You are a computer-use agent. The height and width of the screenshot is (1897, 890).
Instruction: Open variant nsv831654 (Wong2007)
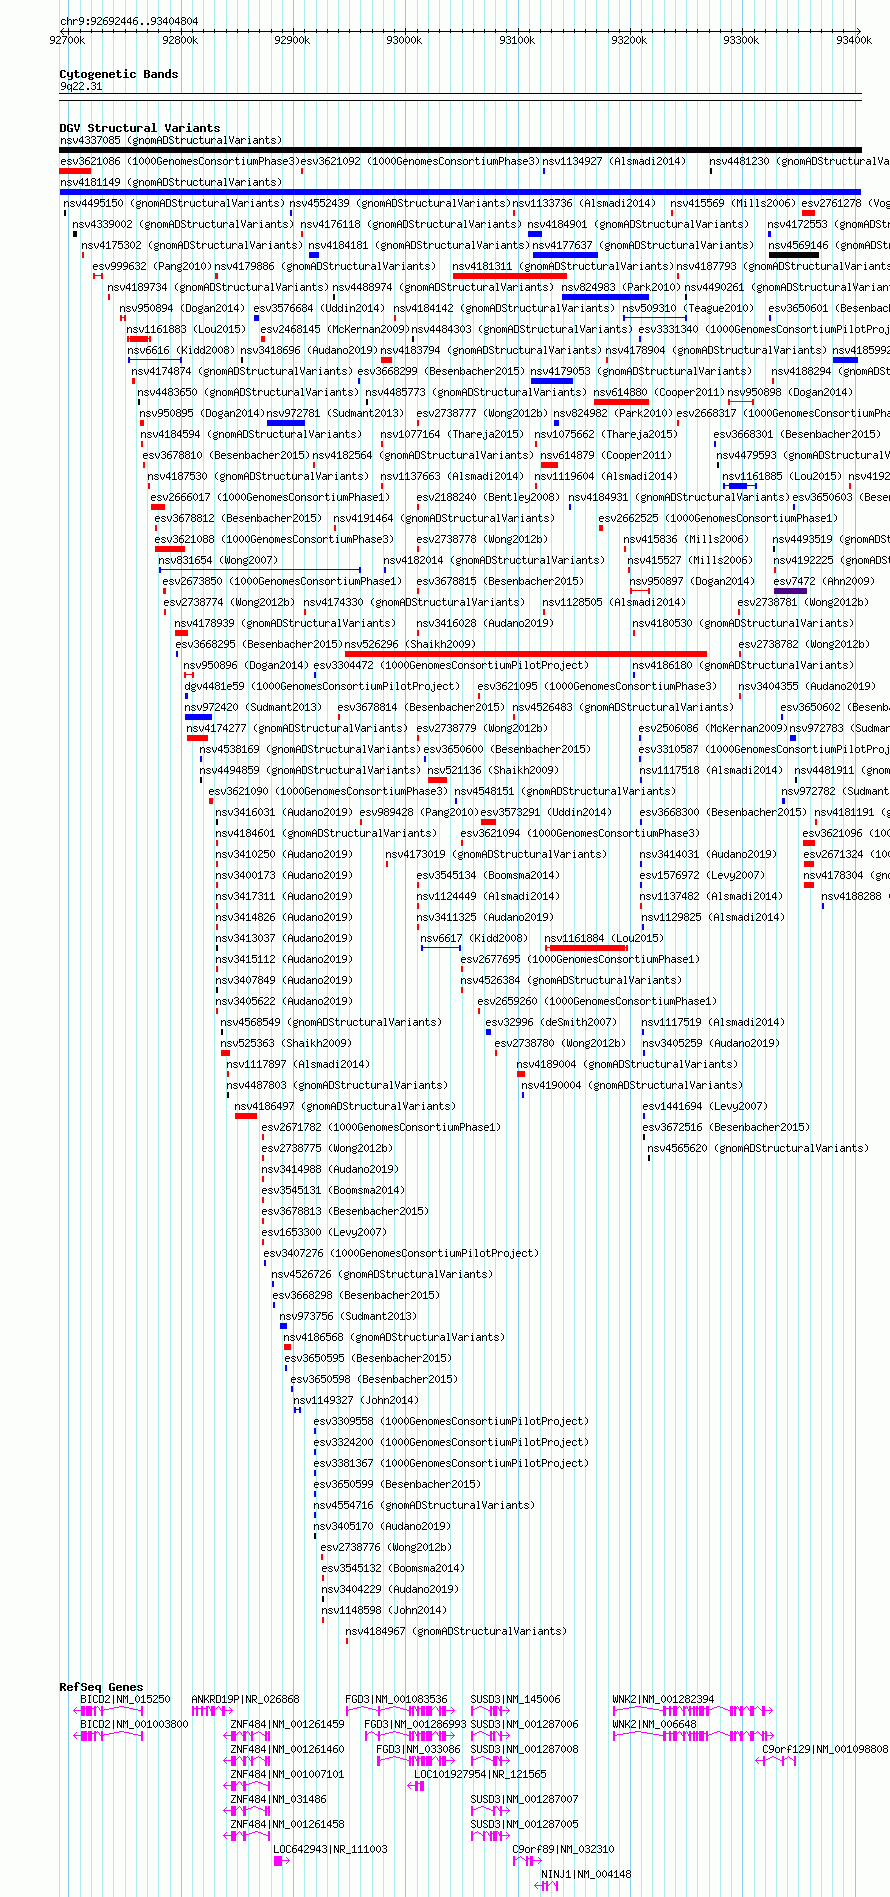click(218, 560)
